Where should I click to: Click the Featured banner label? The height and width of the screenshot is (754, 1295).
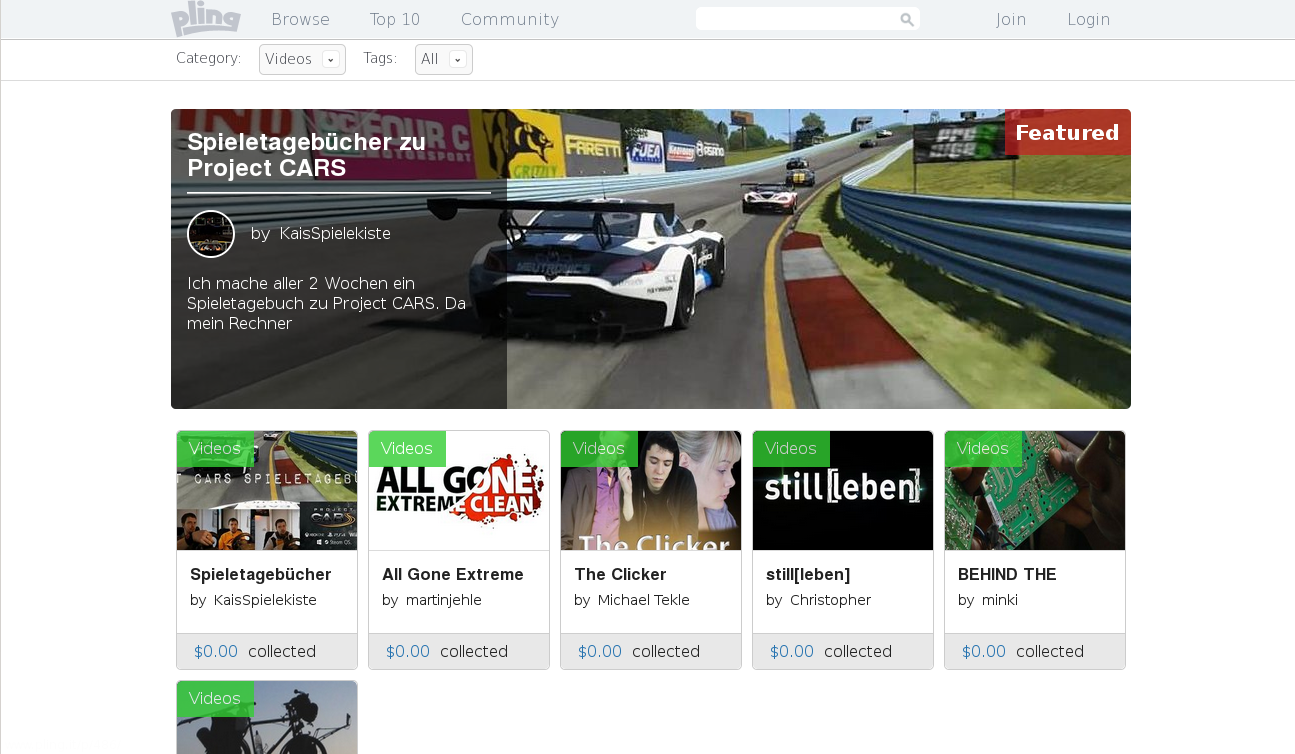pos(1067,133)
